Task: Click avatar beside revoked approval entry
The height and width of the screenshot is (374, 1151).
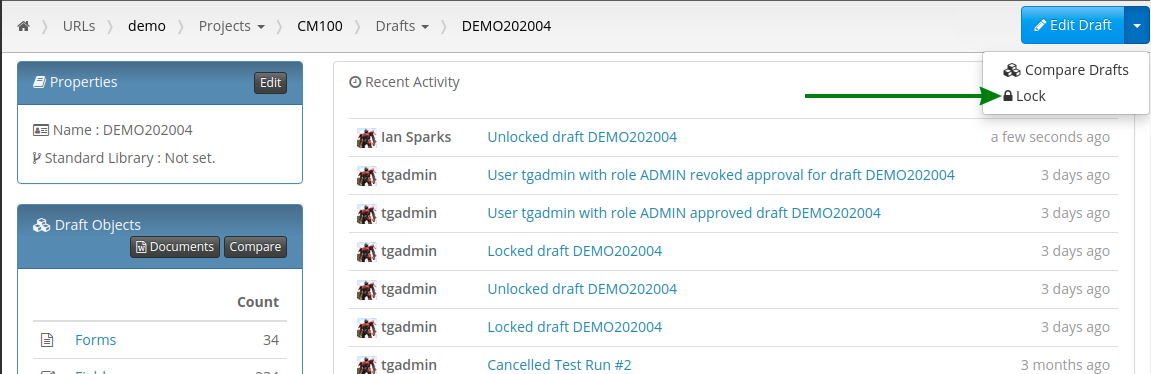Action: pos(366,176)
